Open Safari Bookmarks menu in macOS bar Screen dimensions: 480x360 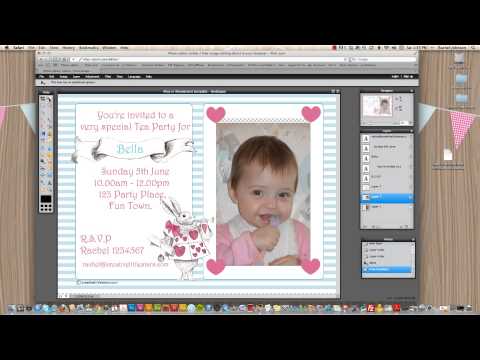pyautogui.click(x=89, y=48)
